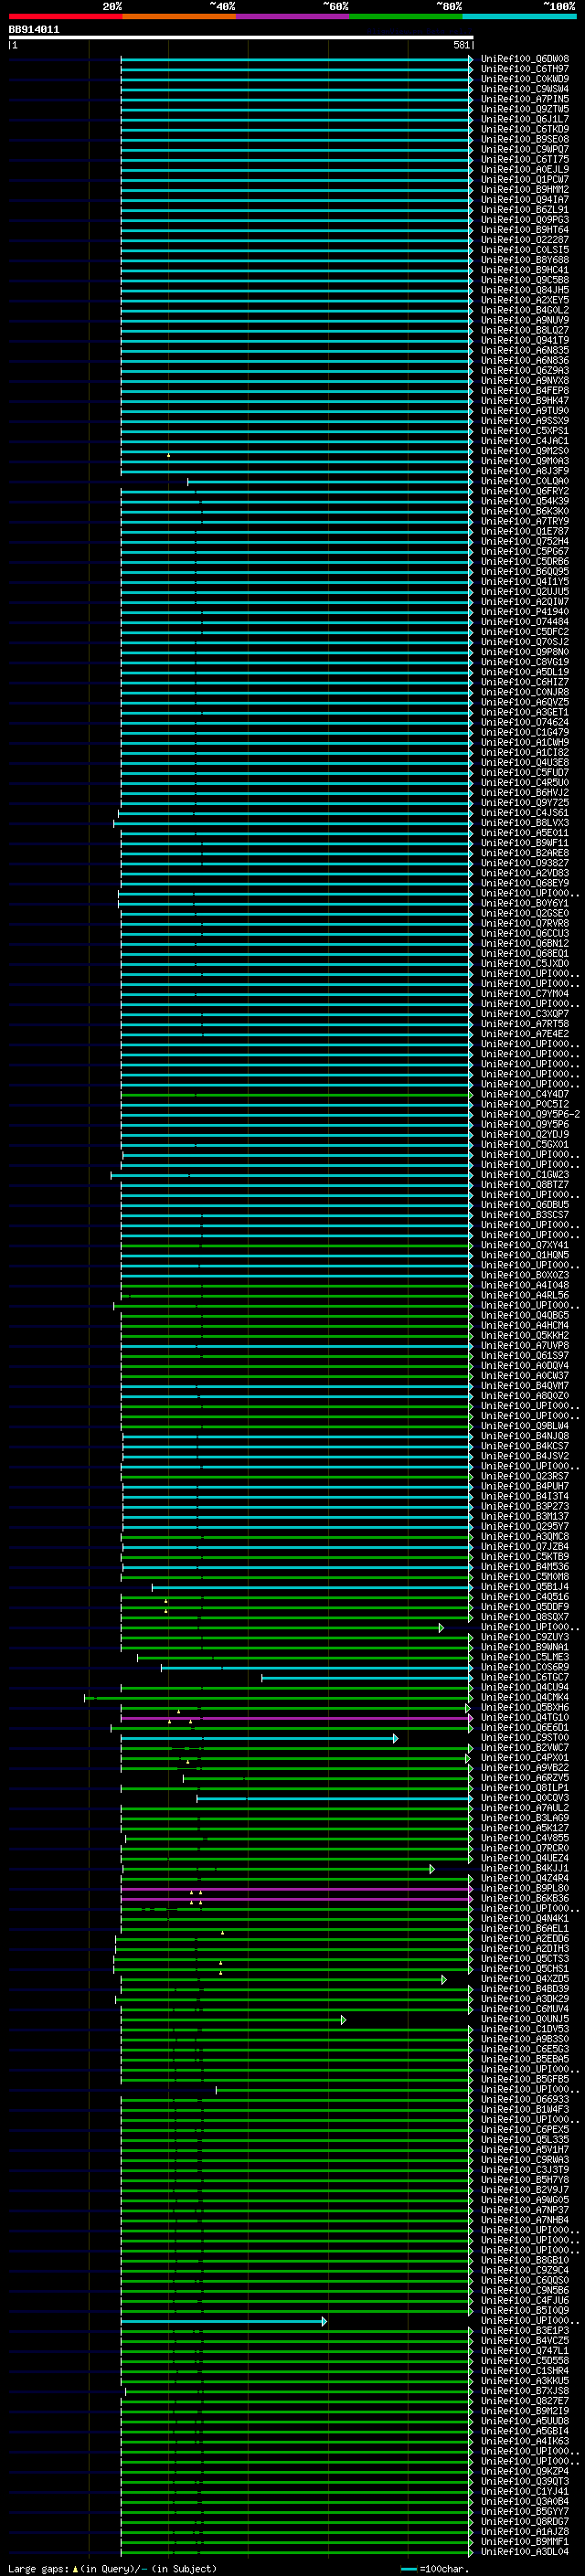Open the UniRef100_B4FEP8 entry
585x2576 pixels.
click(x=524, y=391)
